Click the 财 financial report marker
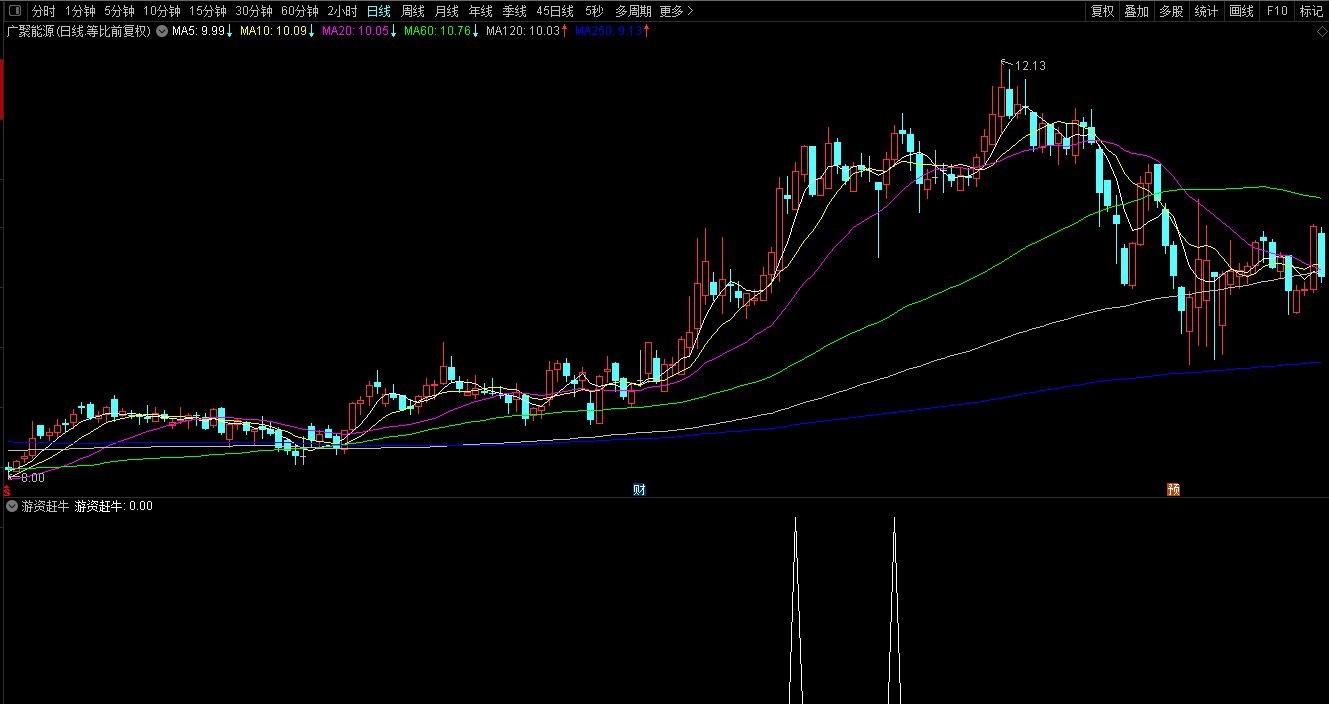Viewport: 1329px width, 704px height. tap(639, 490)
